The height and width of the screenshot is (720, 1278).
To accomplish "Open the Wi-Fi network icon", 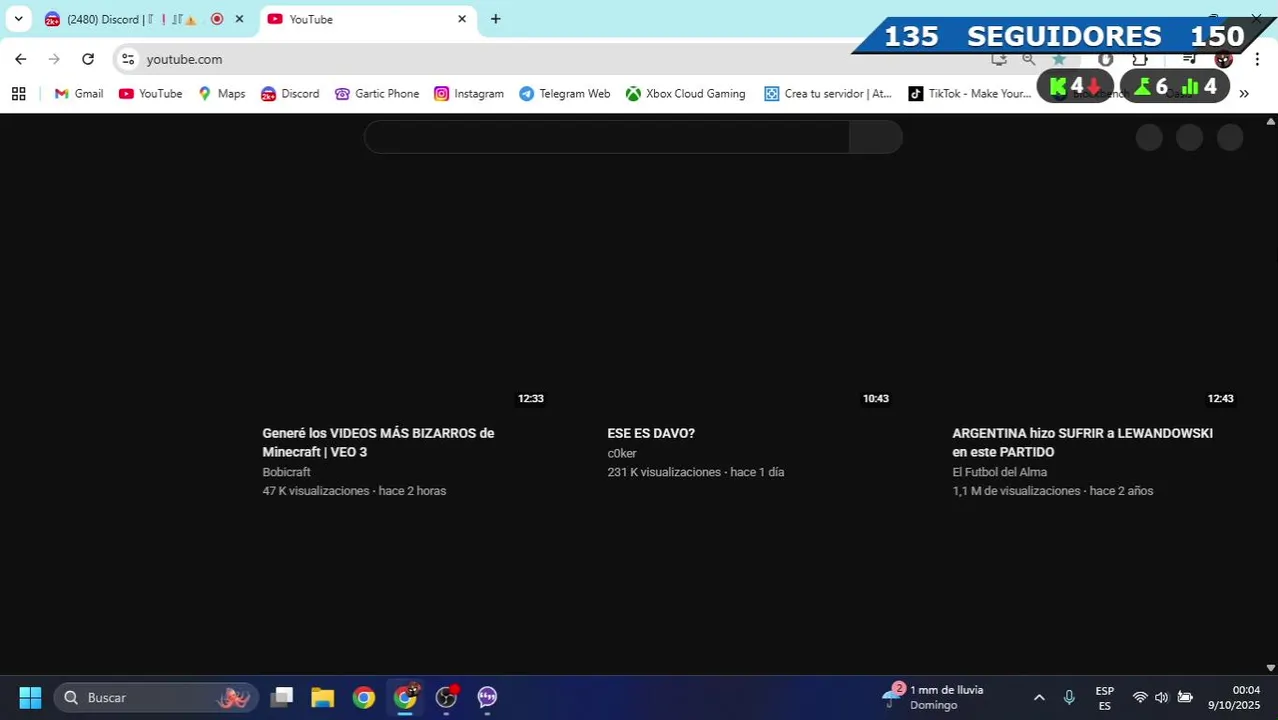I will pyautogui.click(x=1140, y=697).
